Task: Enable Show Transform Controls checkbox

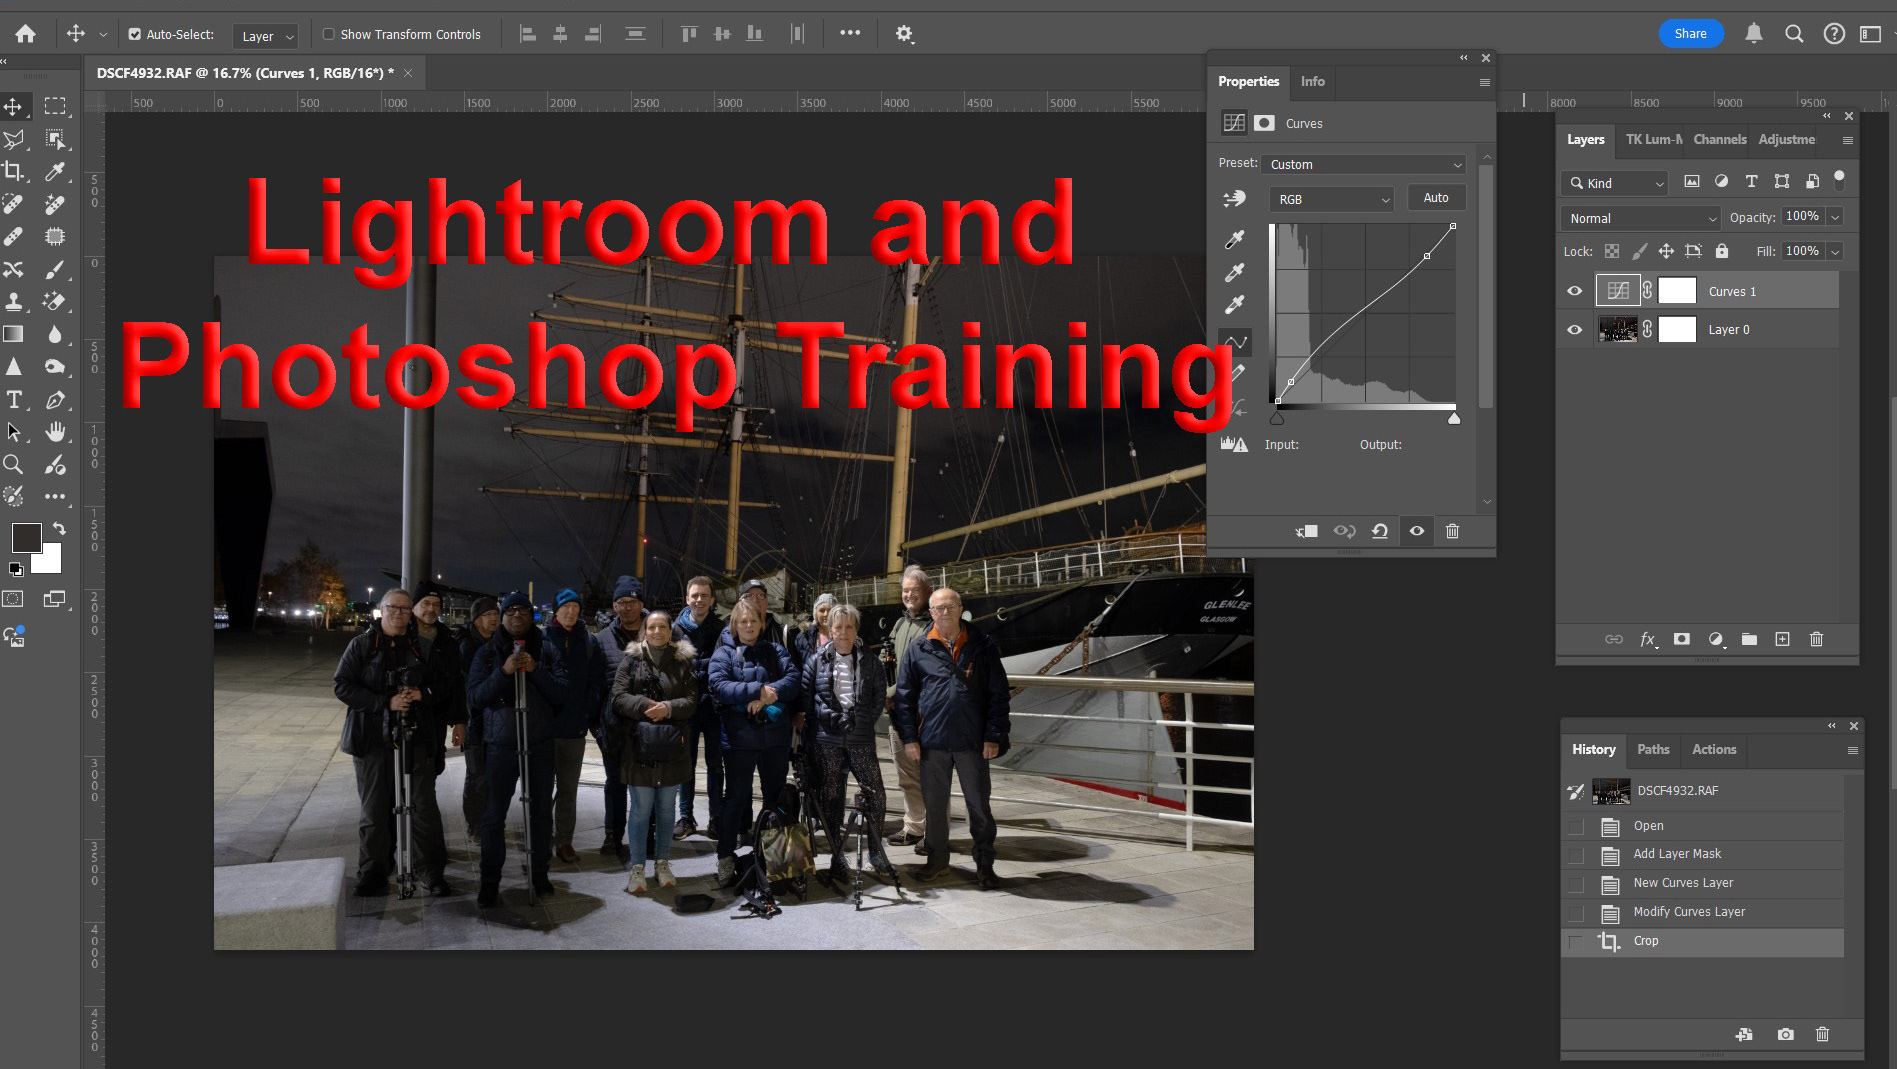Action: tap(328, 34)
